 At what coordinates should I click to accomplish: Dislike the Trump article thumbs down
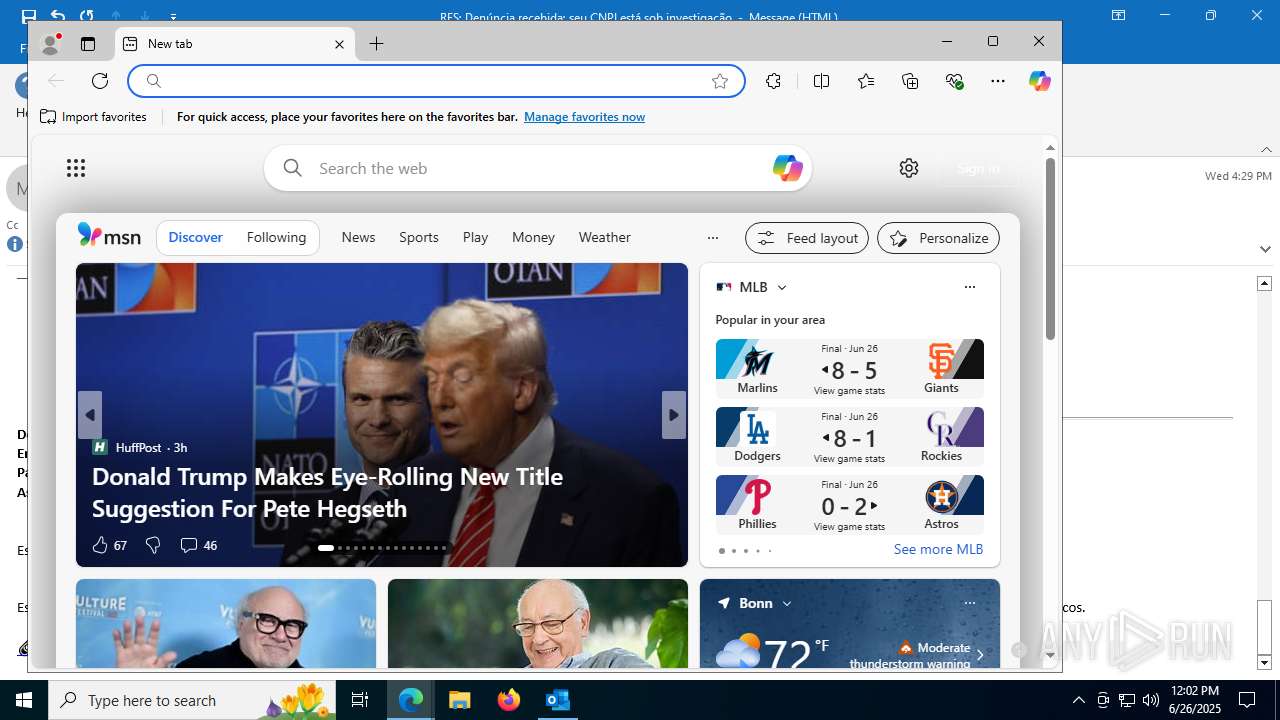pyautogui.click(x=153, y=545)
